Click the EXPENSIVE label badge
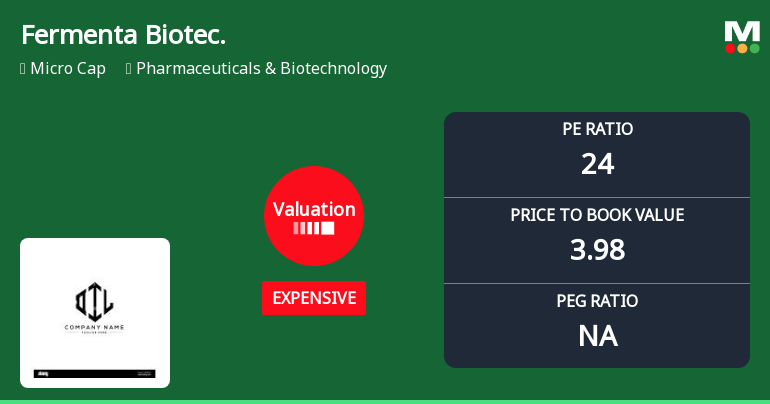770x404 pixels. (x=314, y=298)
